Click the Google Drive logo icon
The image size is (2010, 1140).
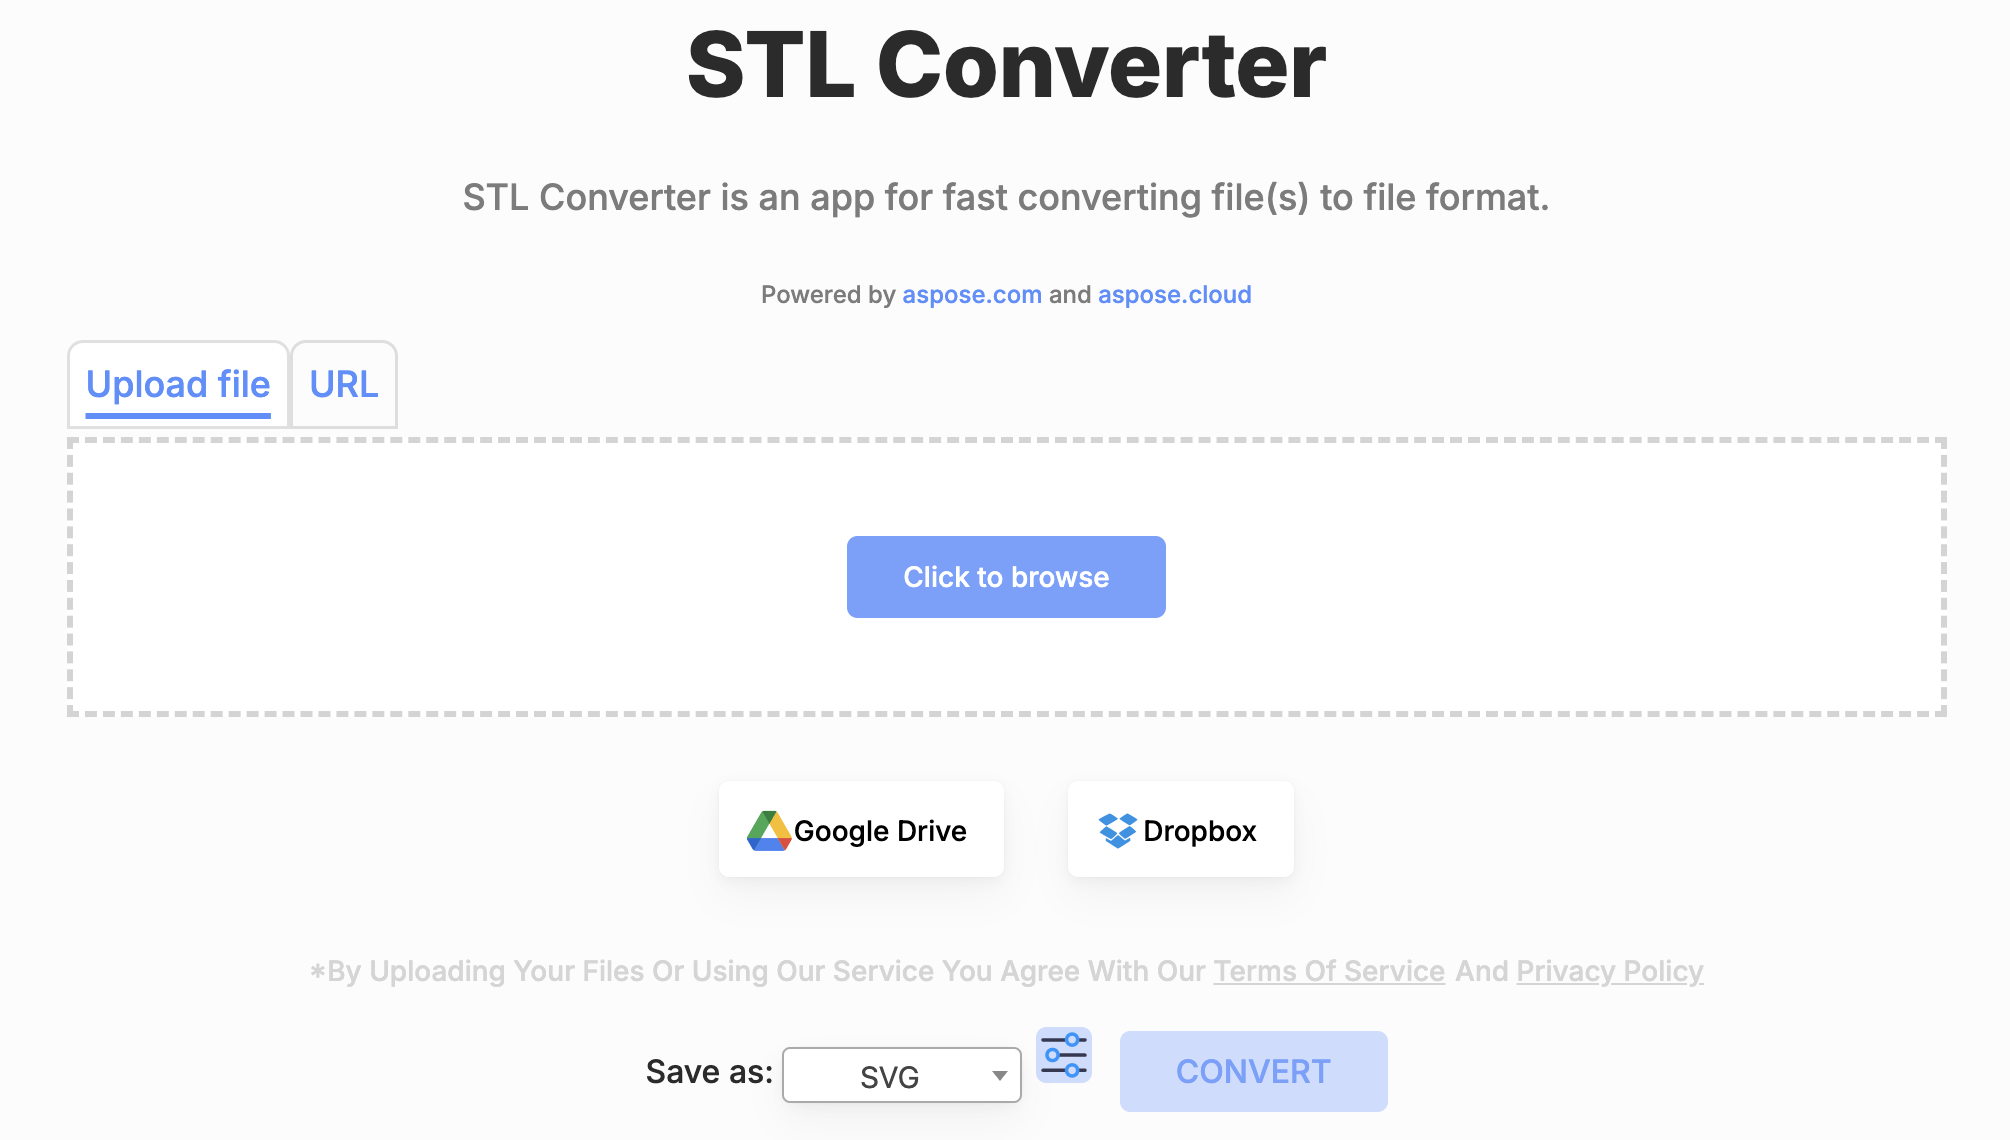(x=769, y=829)
